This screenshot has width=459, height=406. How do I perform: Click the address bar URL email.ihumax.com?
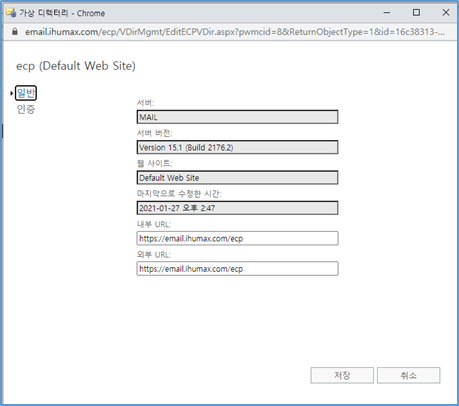235,32
